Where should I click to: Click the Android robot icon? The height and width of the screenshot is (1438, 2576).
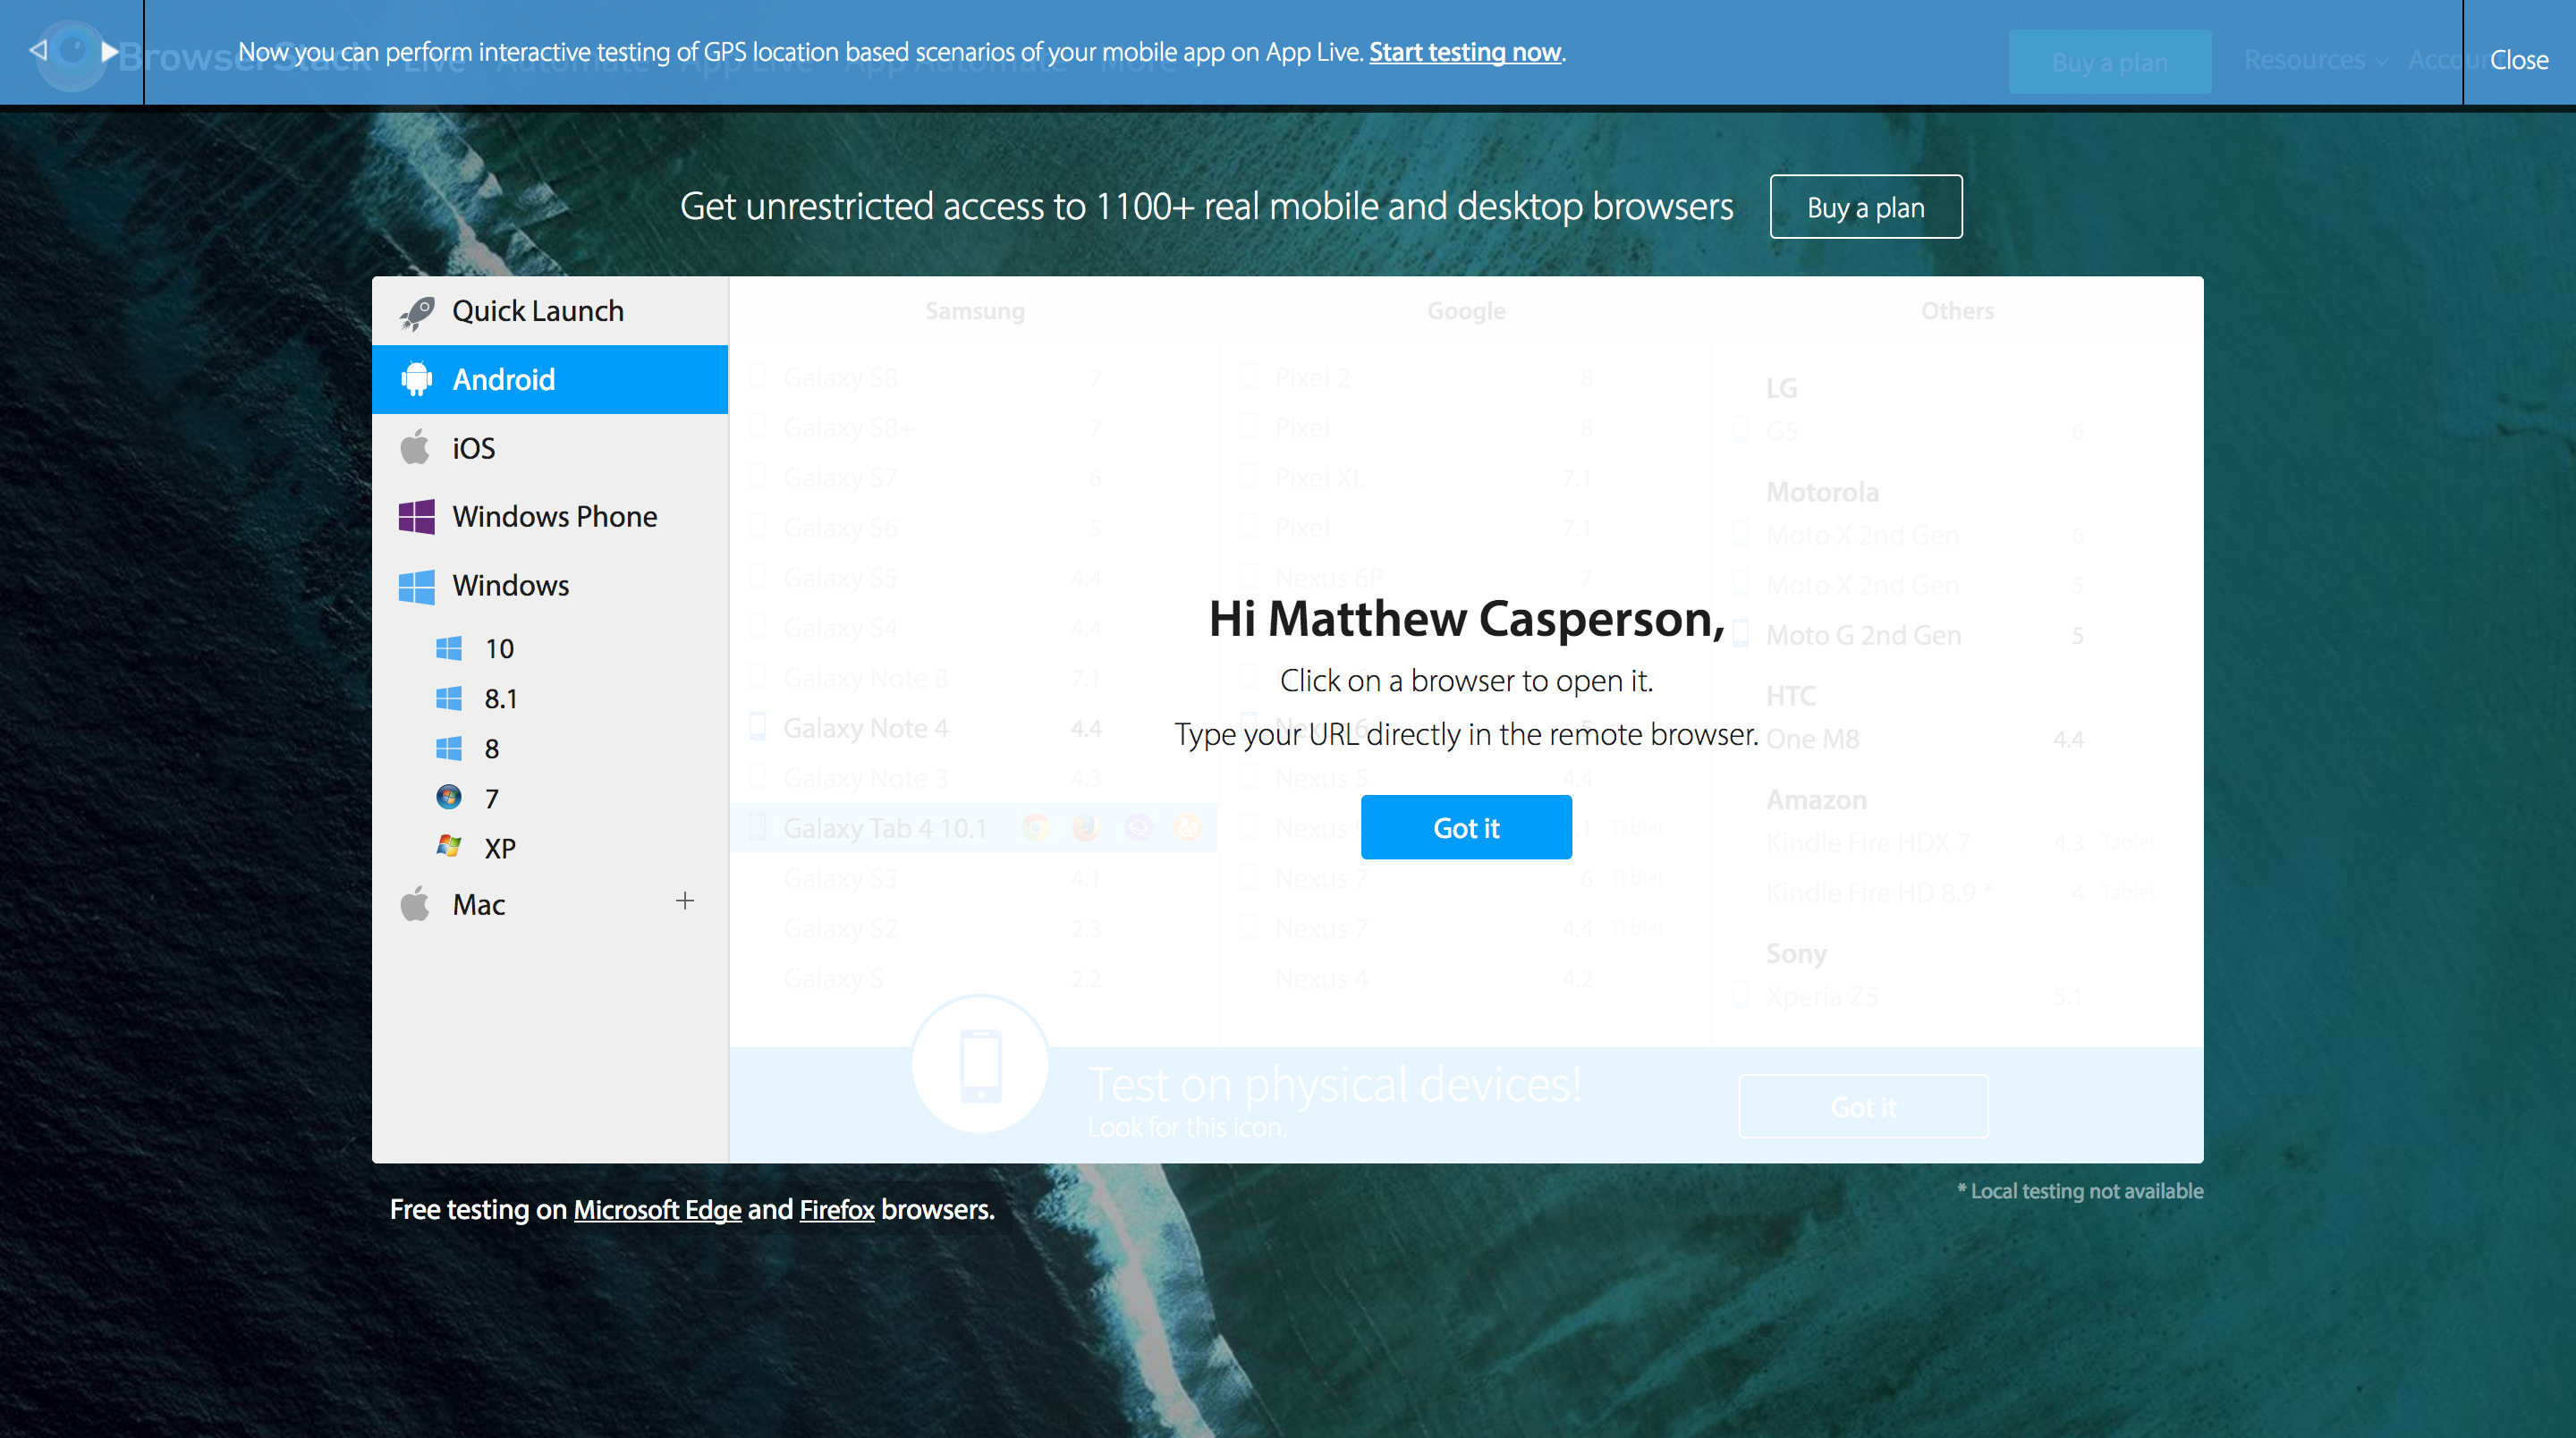[x=416, y=379]
